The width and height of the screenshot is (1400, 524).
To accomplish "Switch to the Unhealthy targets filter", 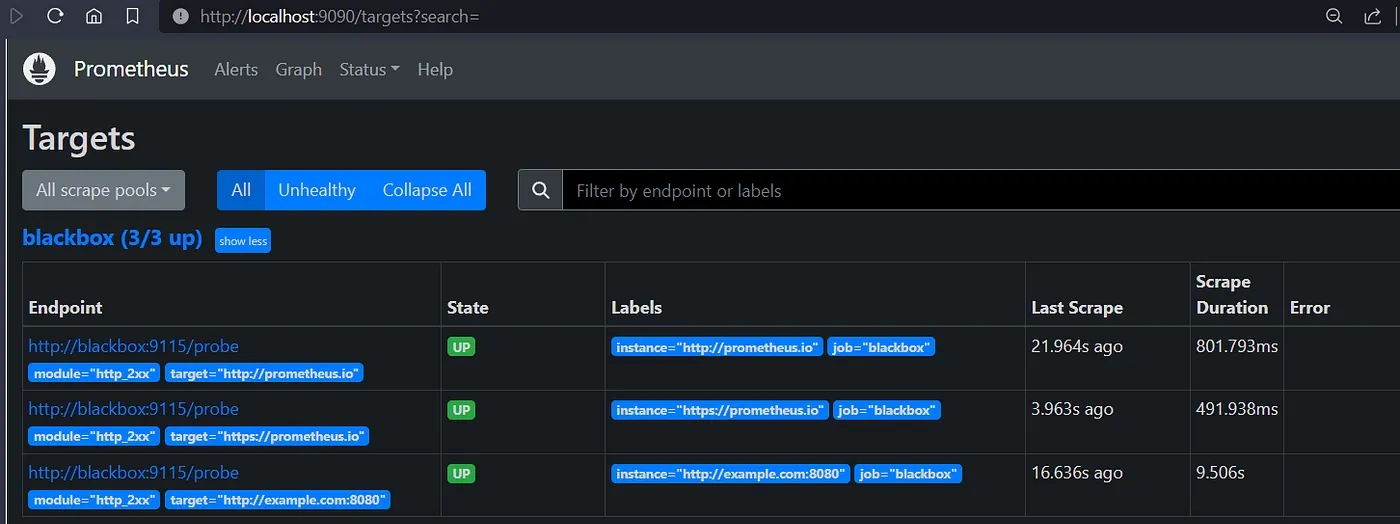I will click(317, 190).
